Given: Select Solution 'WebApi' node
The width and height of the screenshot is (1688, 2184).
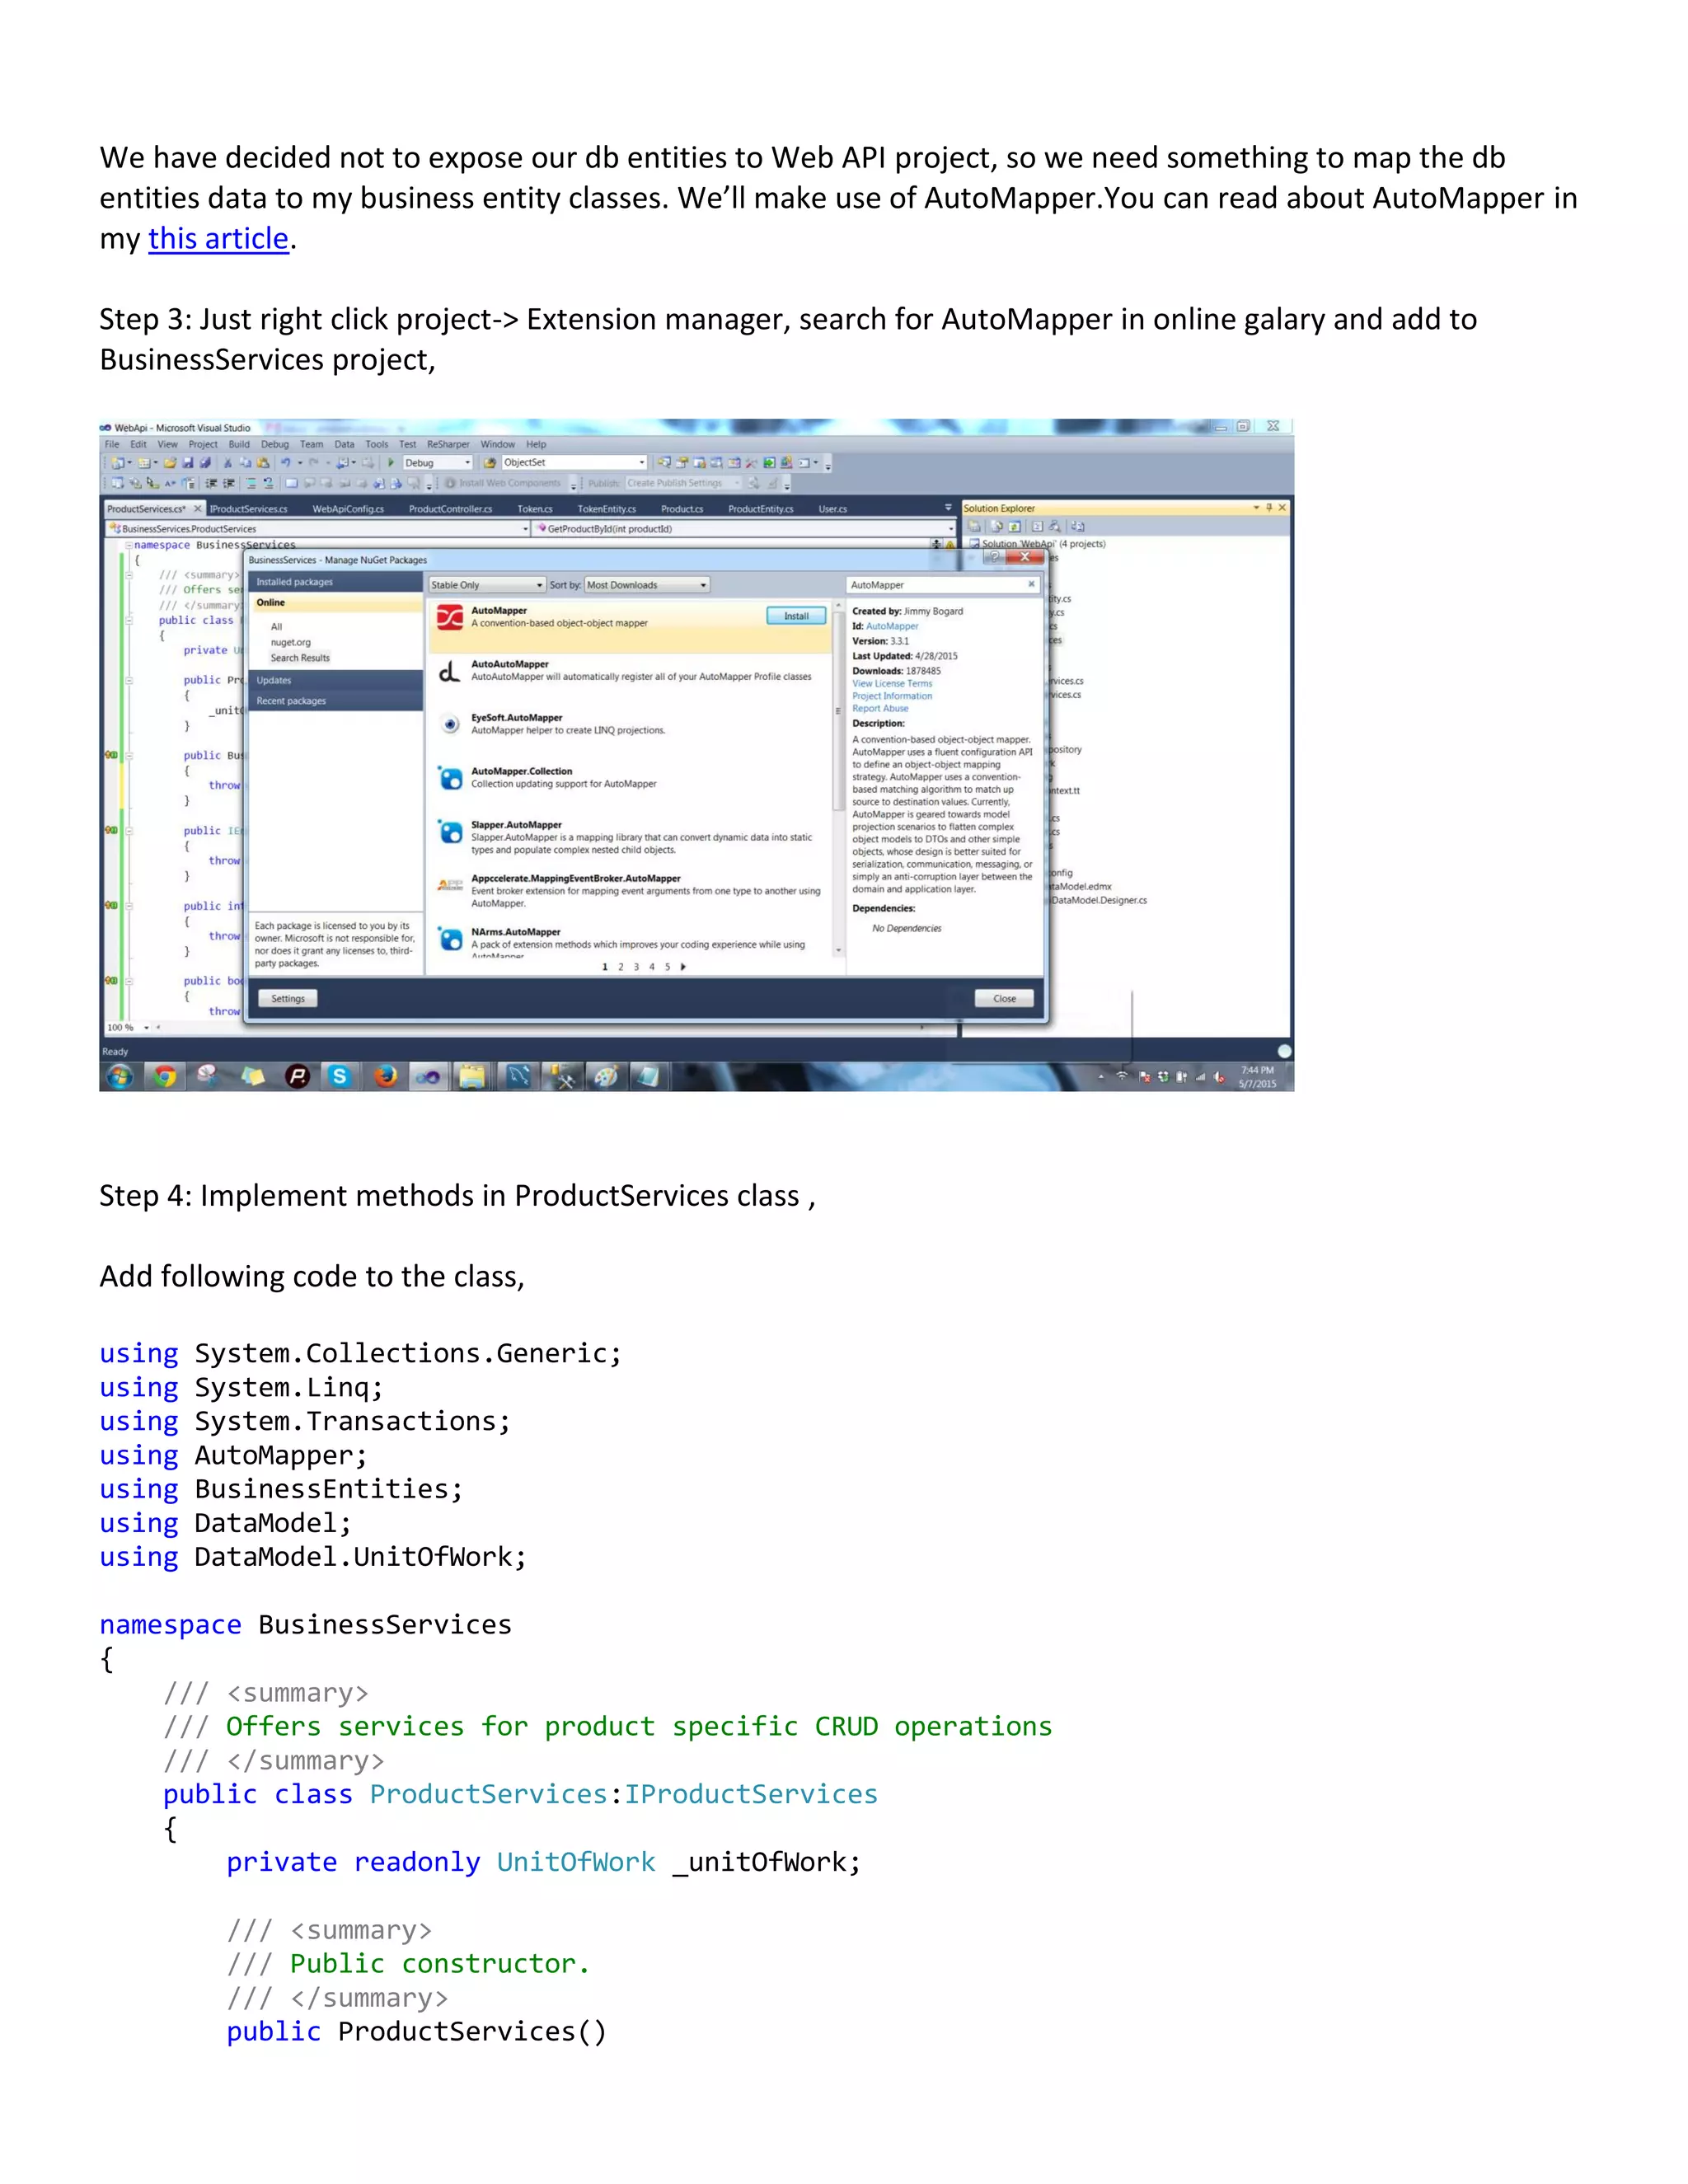Looking at the screenshot, I should [1037, 544].
